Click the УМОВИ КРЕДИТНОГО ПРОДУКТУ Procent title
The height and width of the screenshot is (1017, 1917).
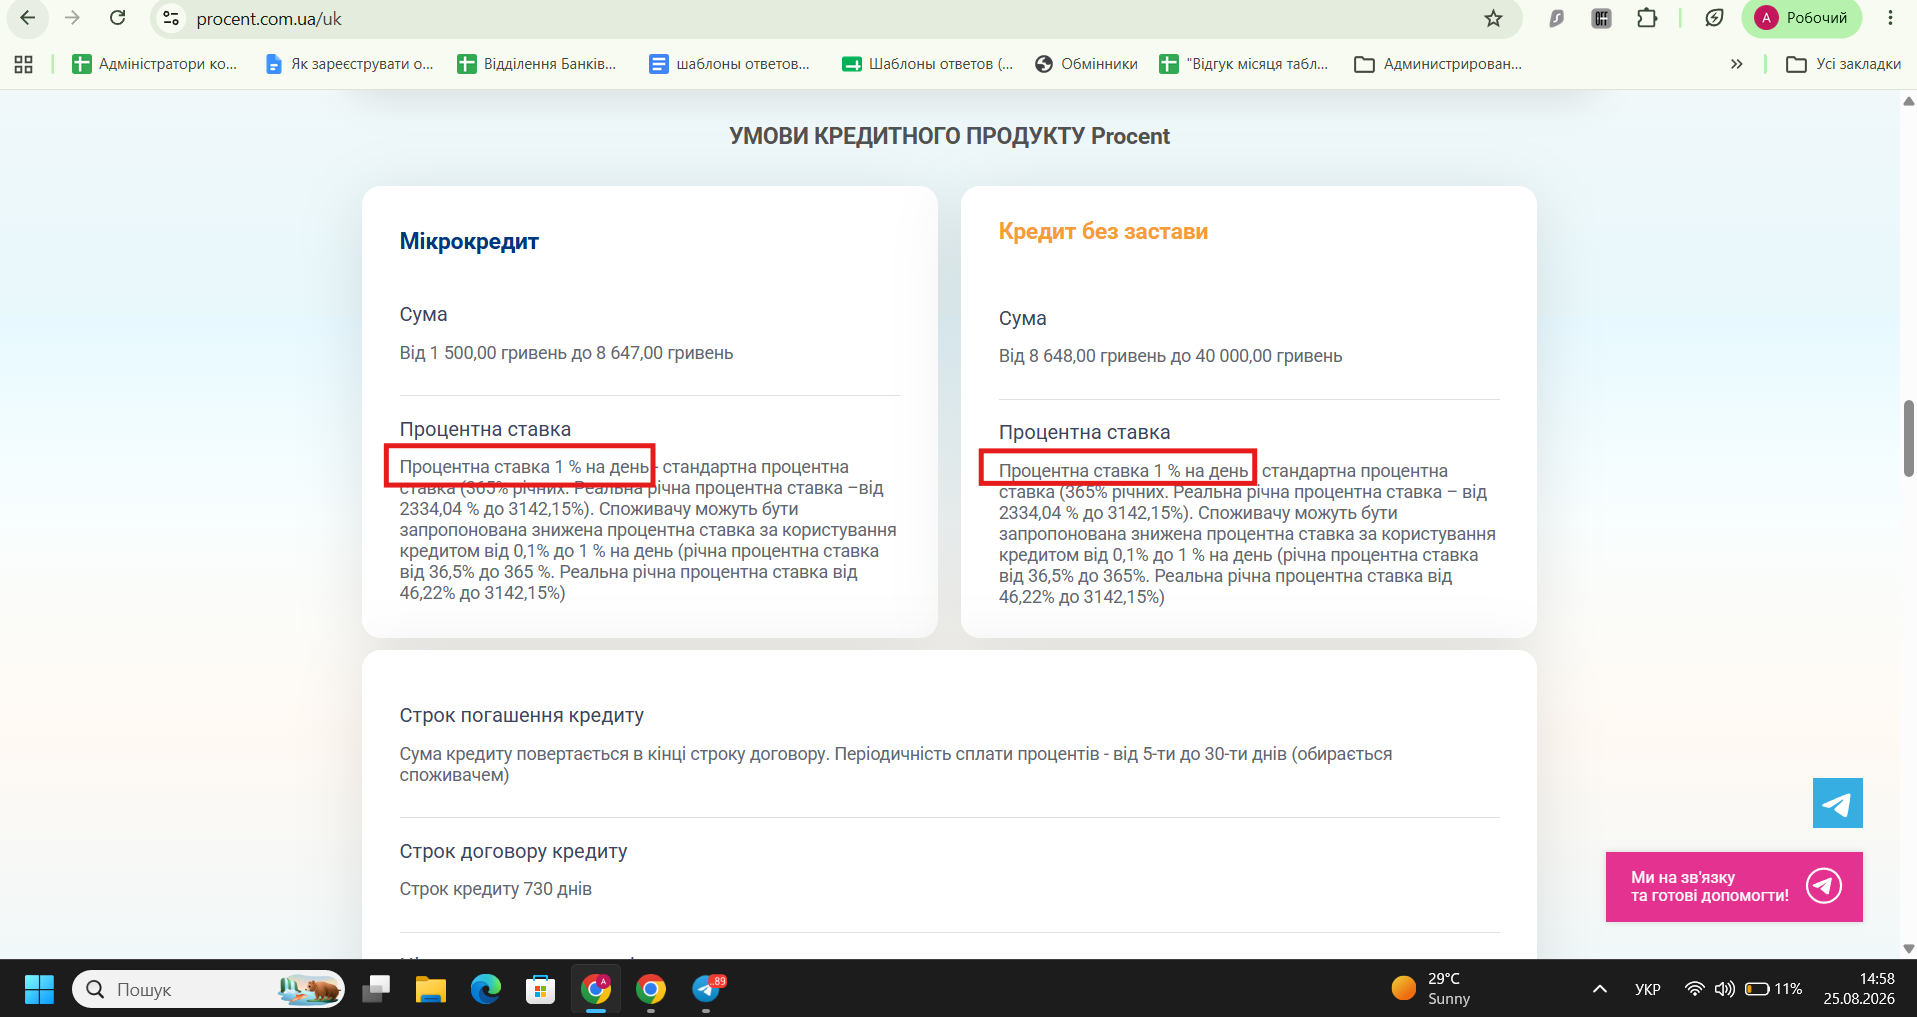(949, 136)
